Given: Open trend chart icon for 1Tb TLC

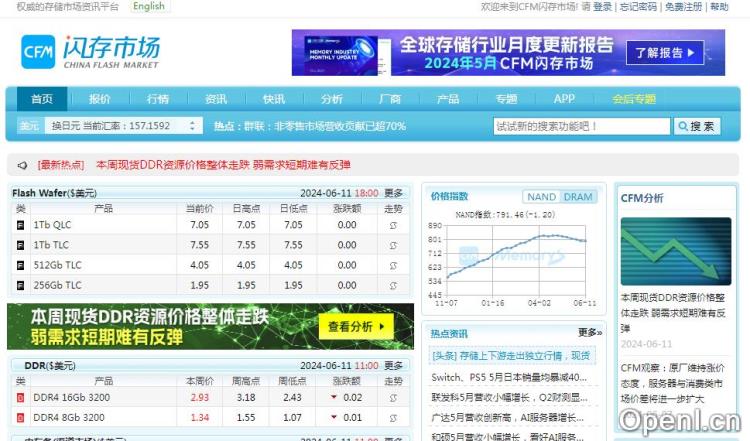Looking at the screenshot, I should pos(393,245).
